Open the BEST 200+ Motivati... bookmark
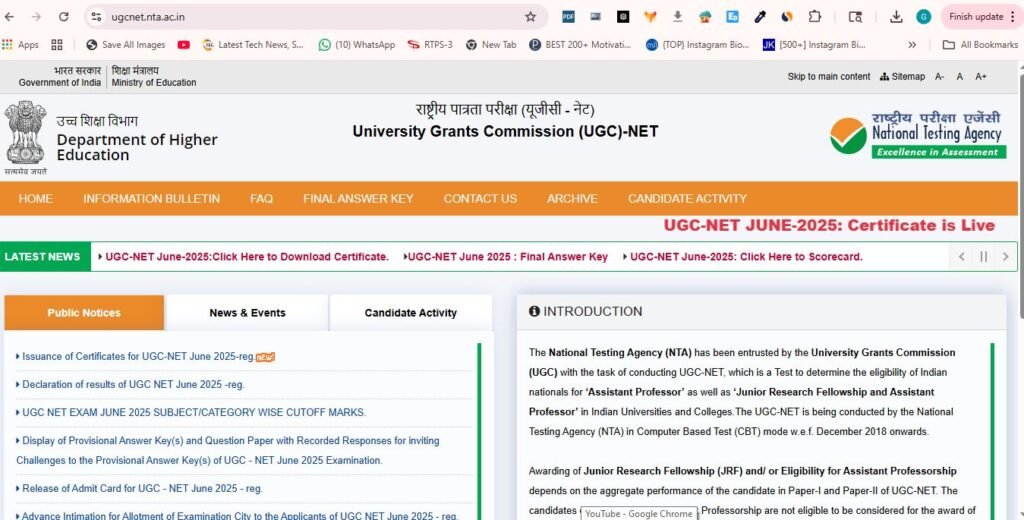The width and height of the screenshot is (1024, 520). [x=580, y=44]
